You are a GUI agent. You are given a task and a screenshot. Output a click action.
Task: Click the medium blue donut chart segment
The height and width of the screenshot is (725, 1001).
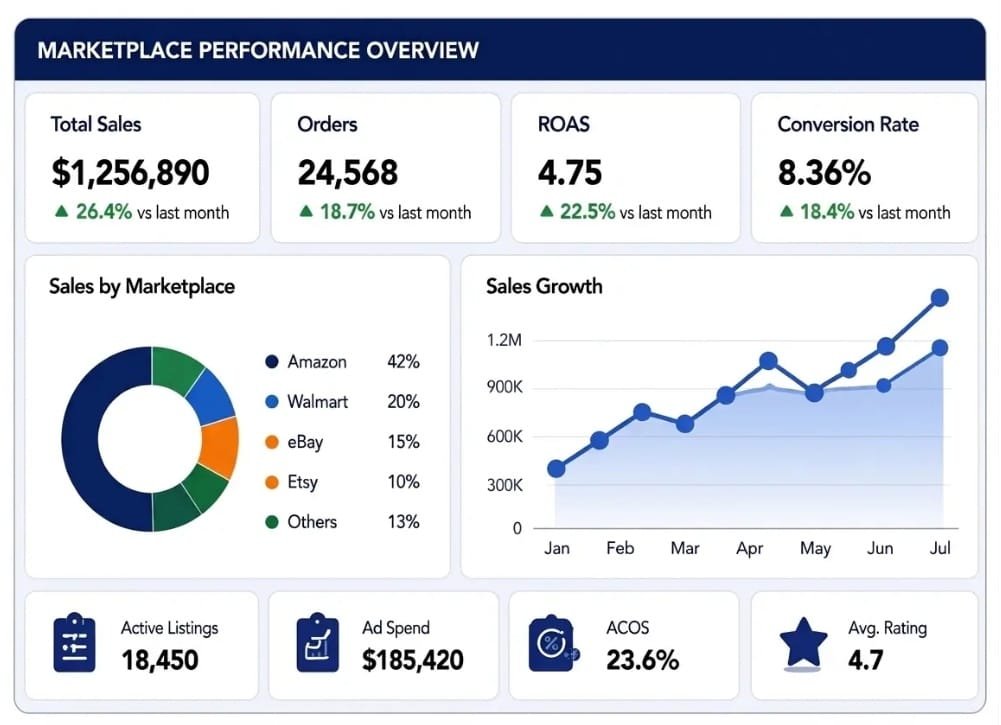click(x=211, y=398)
